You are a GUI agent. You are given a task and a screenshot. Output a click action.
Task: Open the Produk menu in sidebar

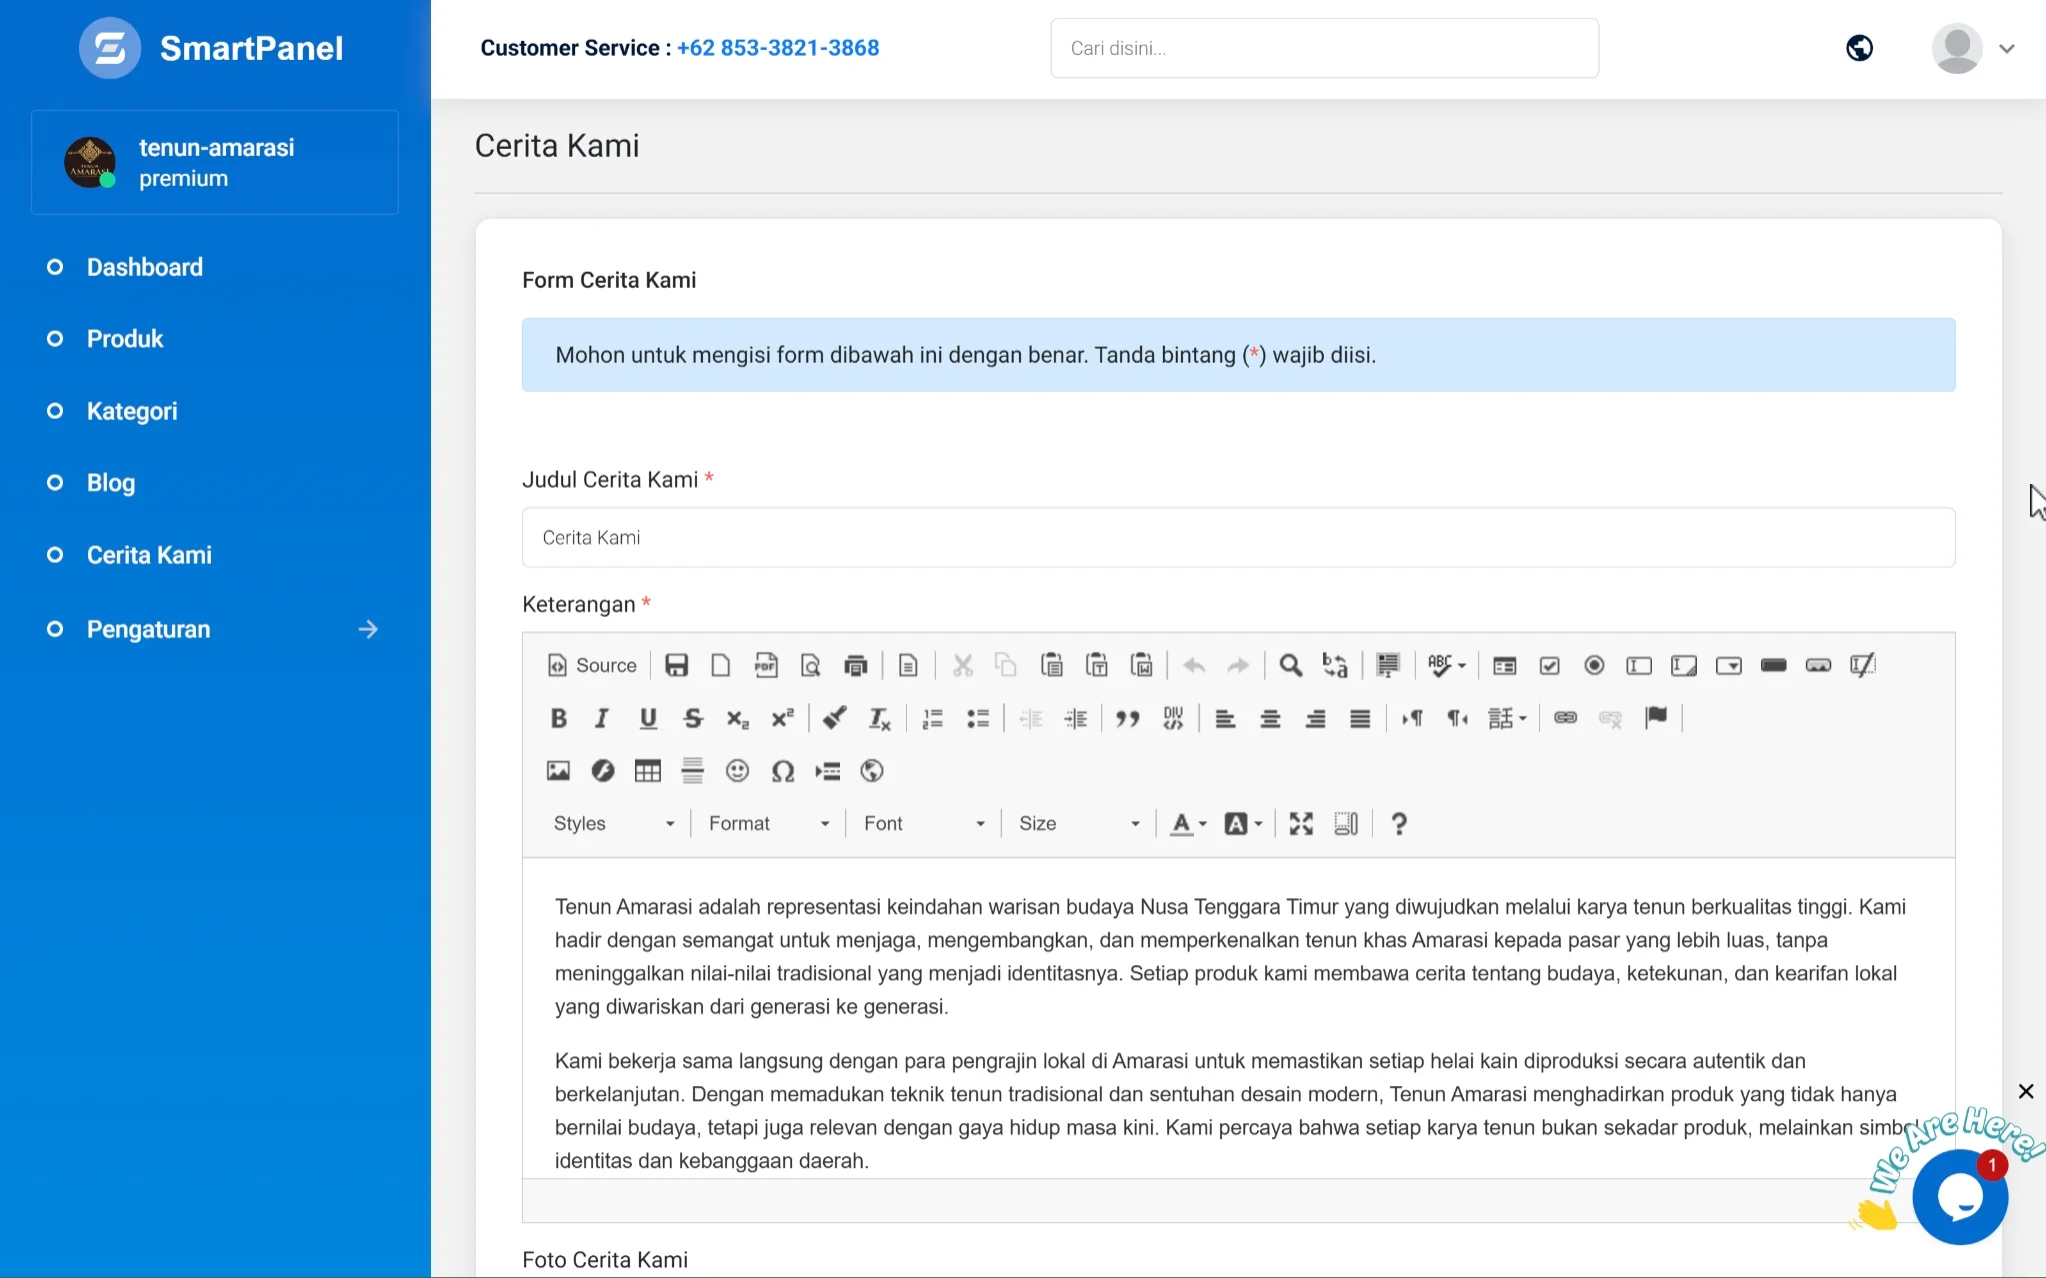(x=125, y=339)
